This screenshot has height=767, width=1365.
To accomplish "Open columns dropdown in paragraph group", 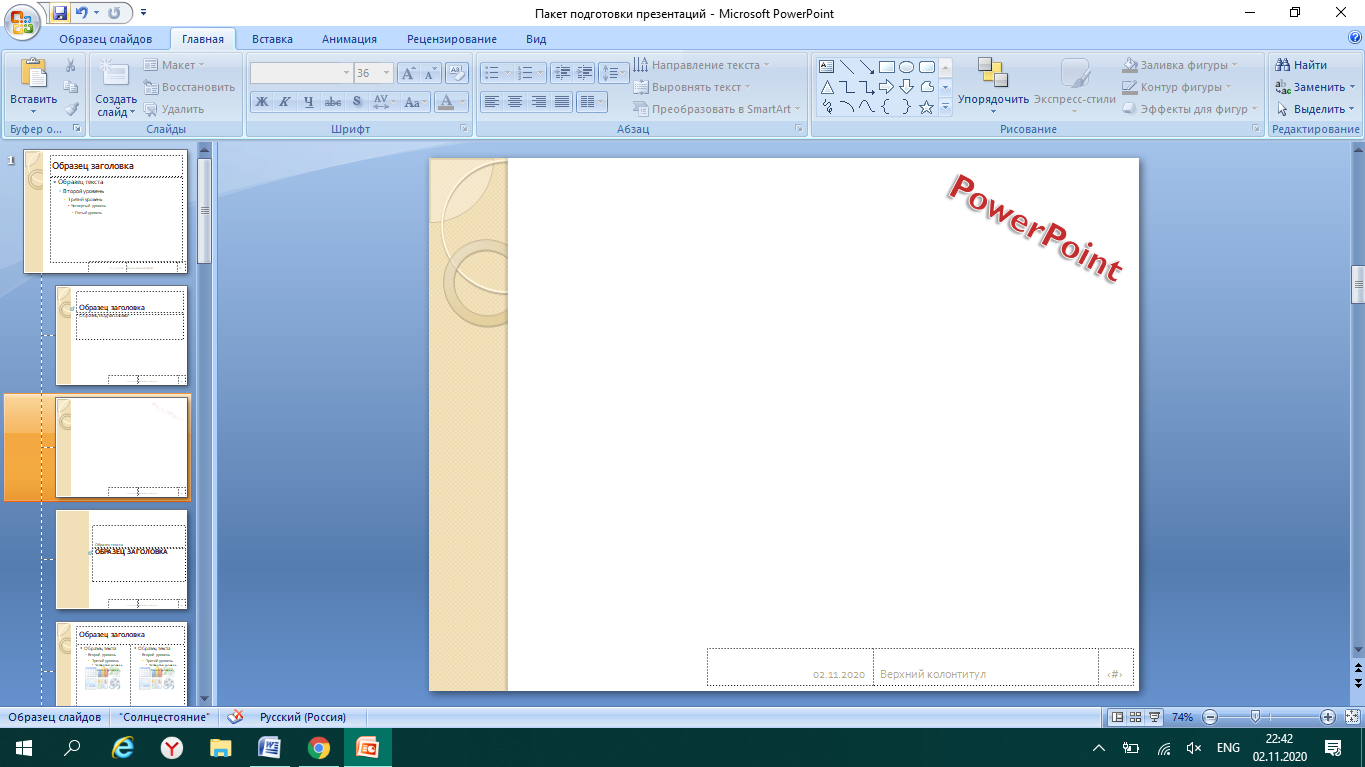I will coord(592,102).
